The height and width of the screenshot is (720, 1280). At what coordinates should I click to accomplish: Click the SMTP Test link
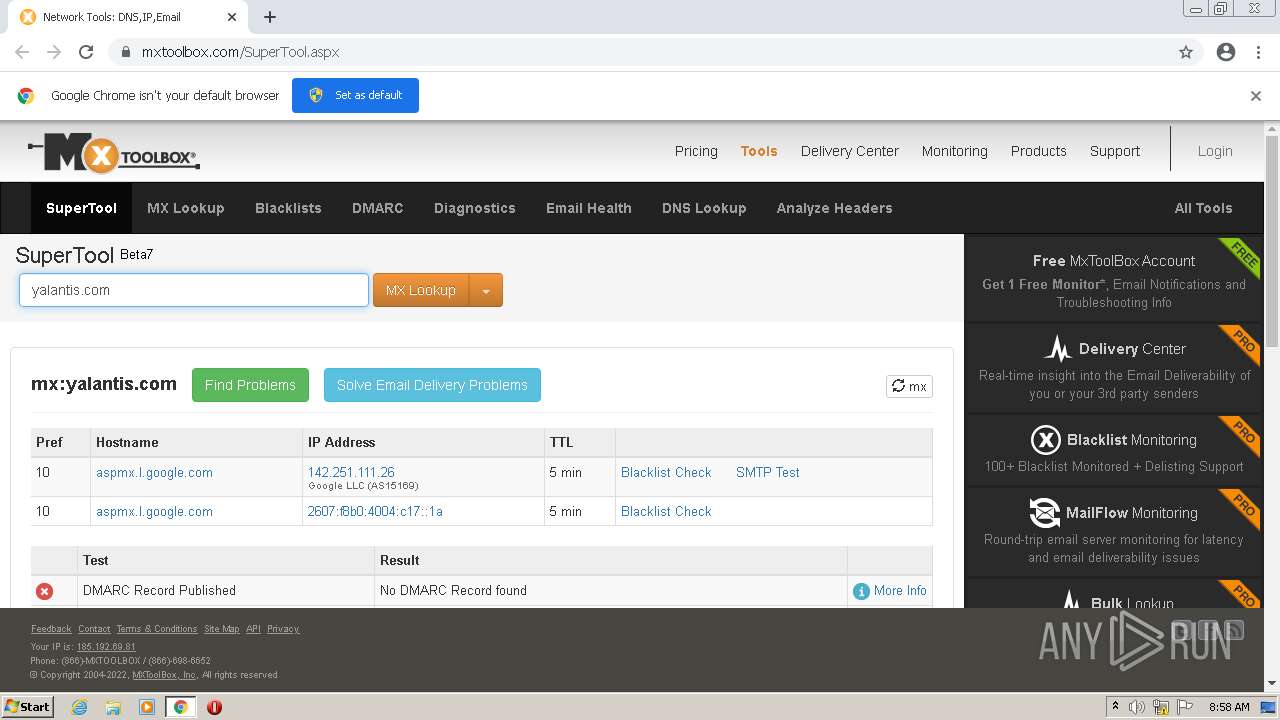[768, 473]
